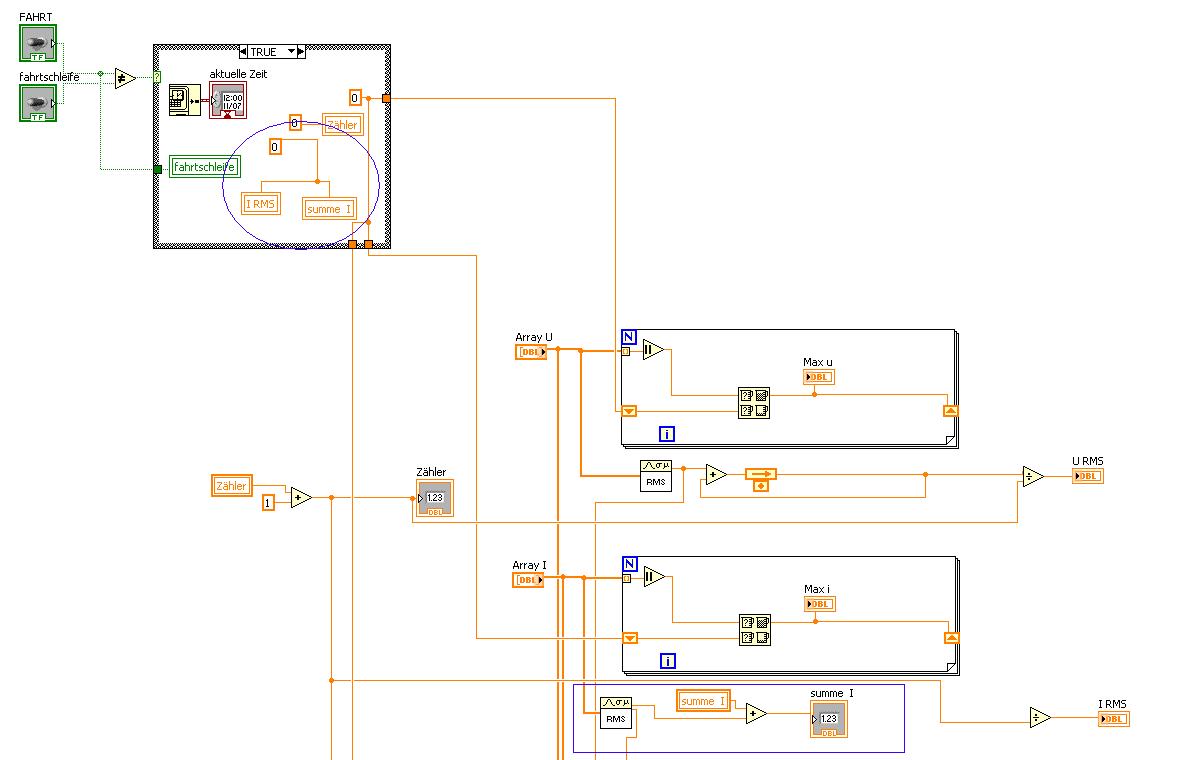The image size is (1180, 760).
Task: Select iteration terminal i of lower loop
Action: tap(668, 661)
